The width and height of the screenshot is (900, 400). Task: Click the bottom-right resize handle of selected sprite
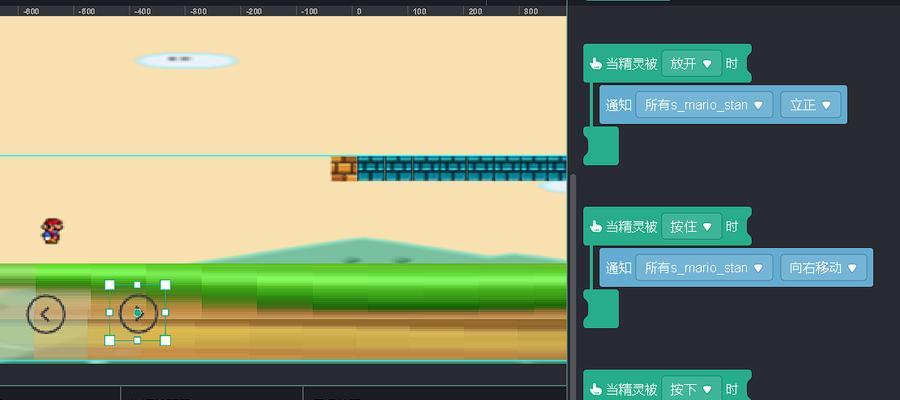click(165, 340)
